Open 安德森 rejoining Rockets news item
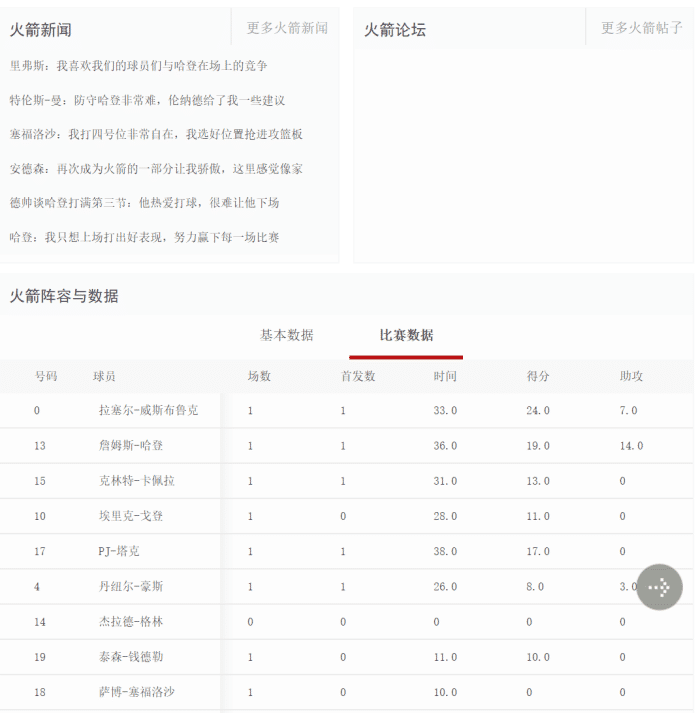 point(156,169)
